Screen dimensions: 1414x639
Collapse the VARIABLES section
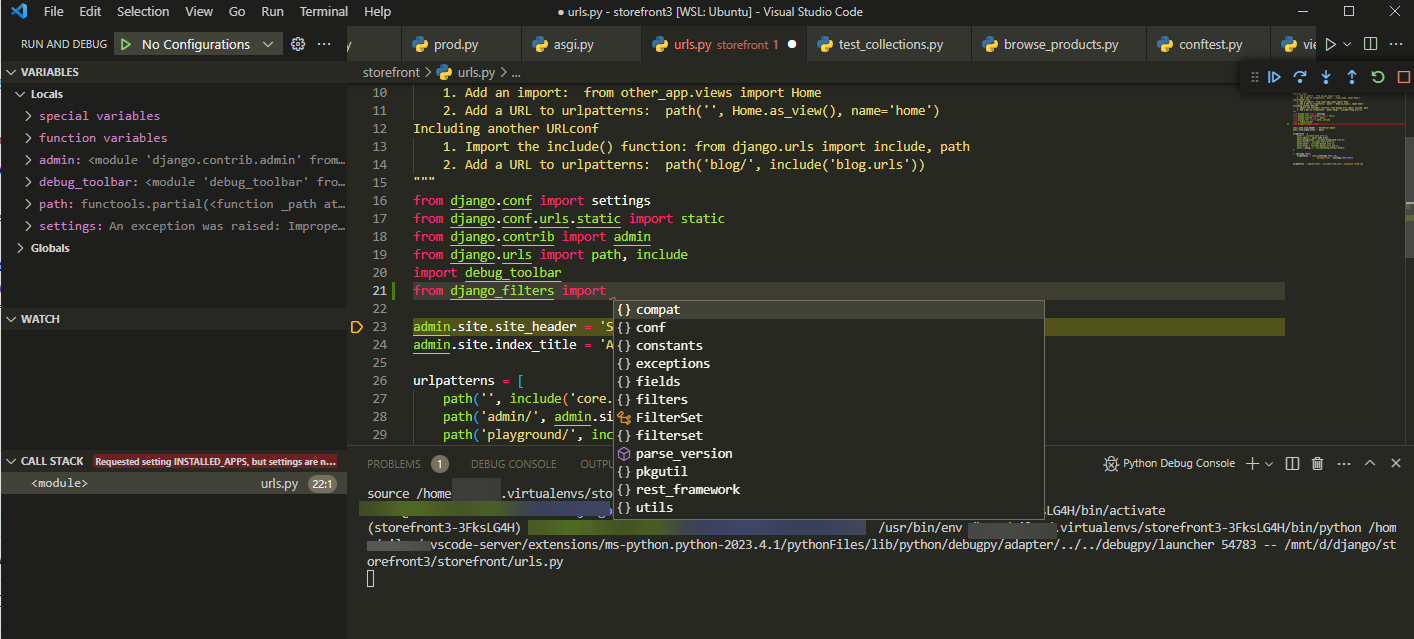click(10, 72)
